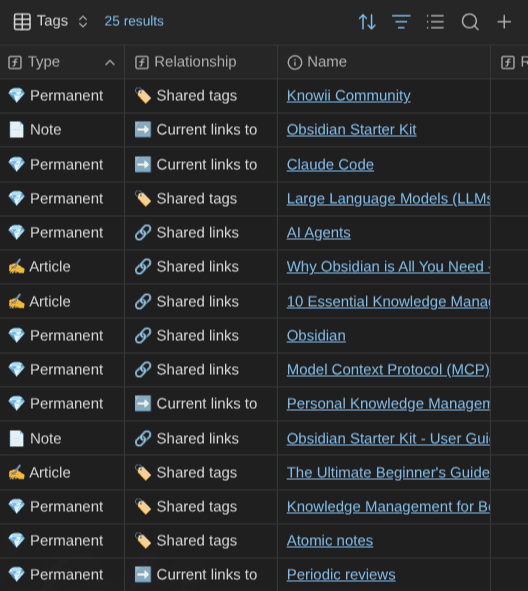The height and width of the screenshot is (591, 528).
Task: Select 'Permanent' type in Claude Code row
Action: 66,164
